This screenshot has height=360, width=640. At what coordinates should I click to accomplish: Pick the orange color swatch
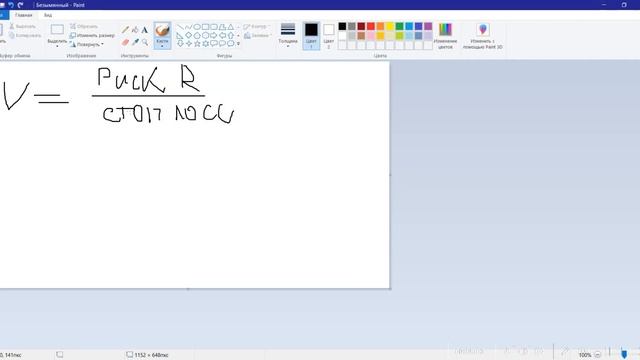click(380, 27)
